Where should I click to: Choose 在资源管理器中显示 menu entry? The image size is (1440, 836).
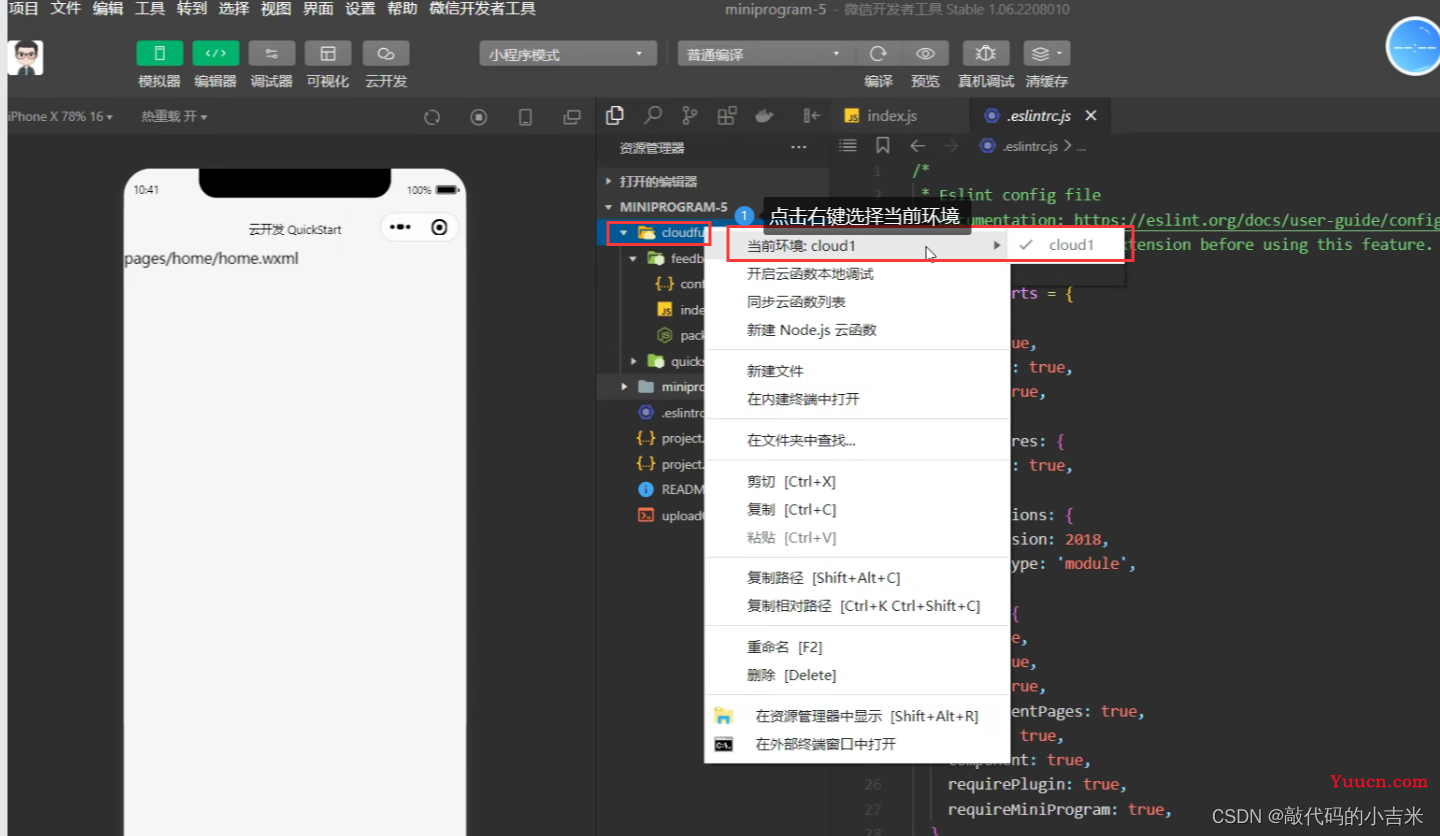(857, 716)
